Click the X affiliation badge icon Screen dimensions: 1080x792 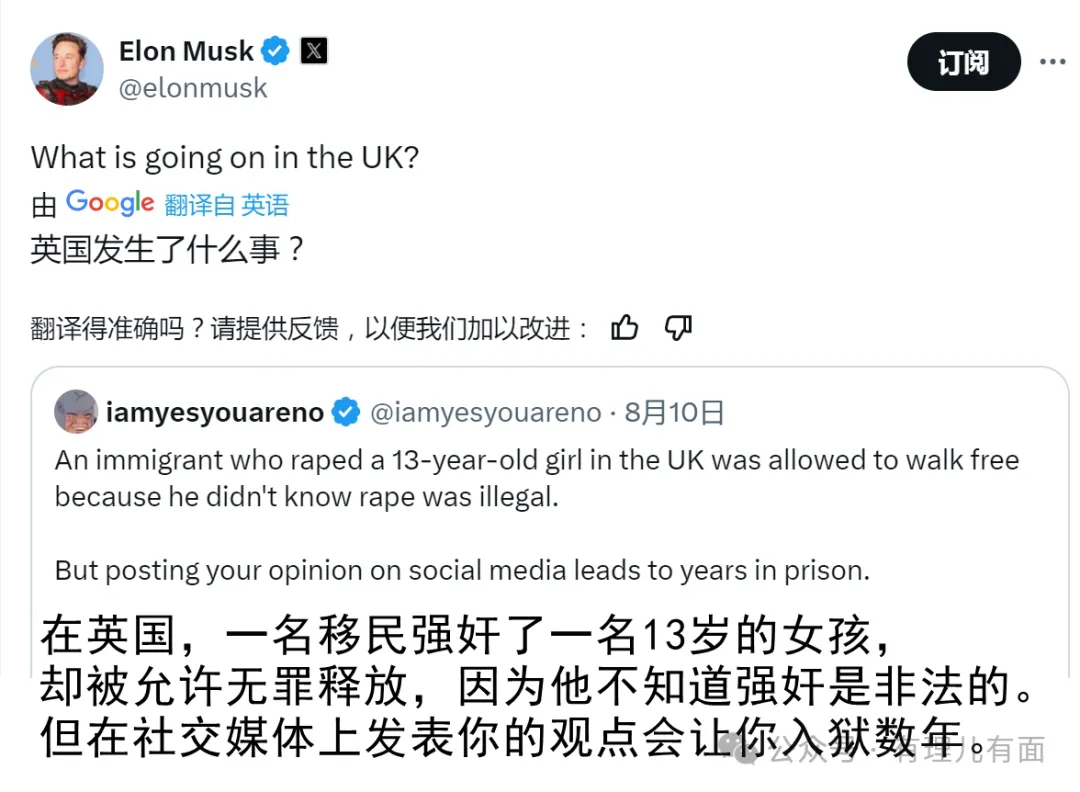point(313,50)
